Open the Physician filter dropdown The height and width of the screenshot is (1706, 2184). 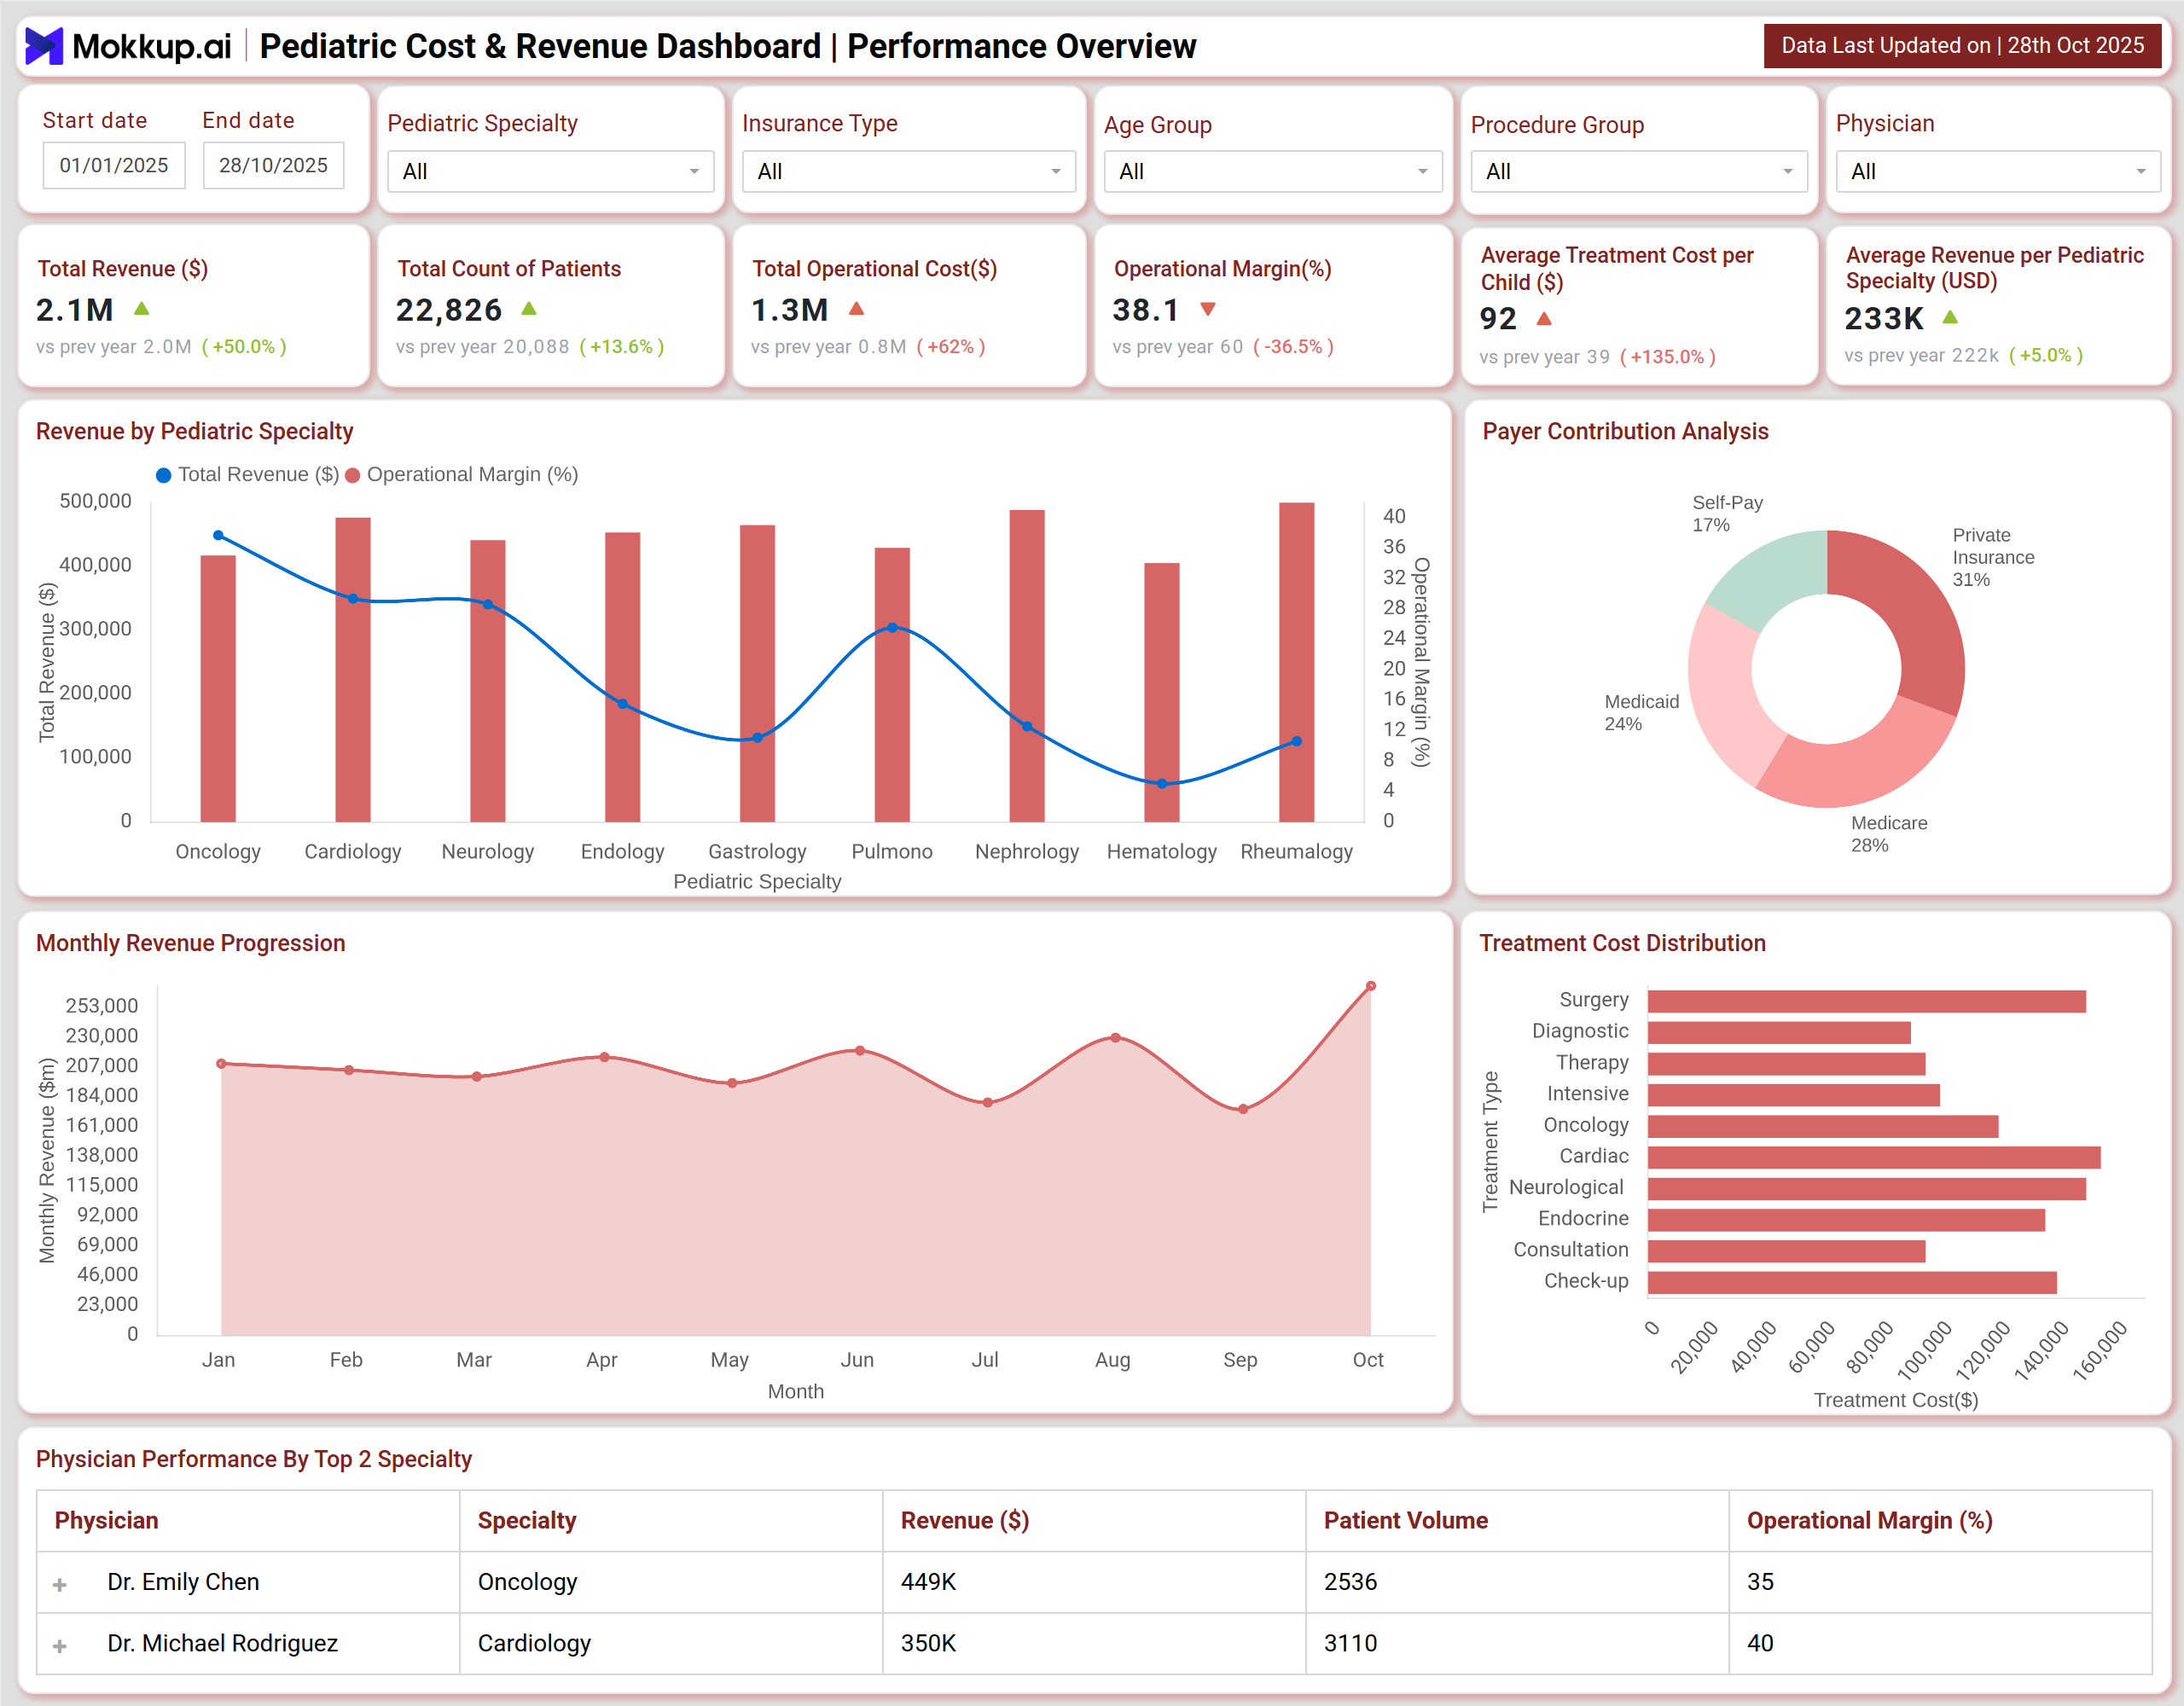pyautogui.click(x=1997, y=171)
